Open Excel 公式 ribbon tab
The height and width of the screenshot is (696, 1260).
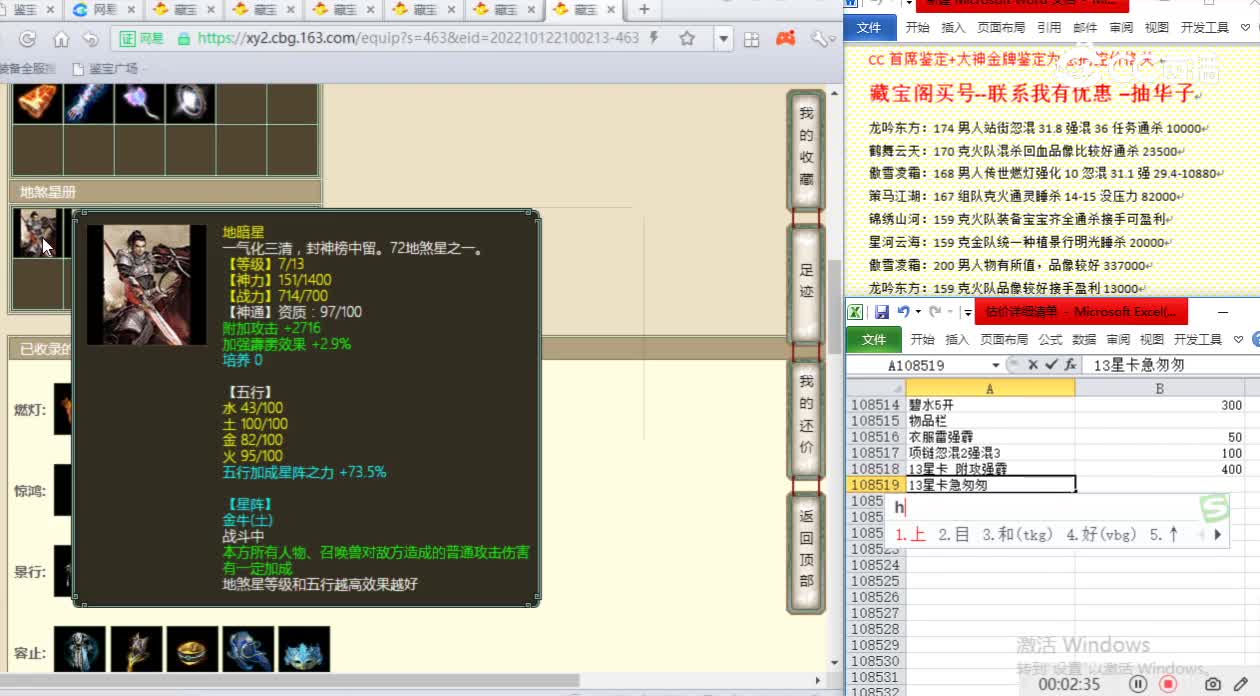1050,339
